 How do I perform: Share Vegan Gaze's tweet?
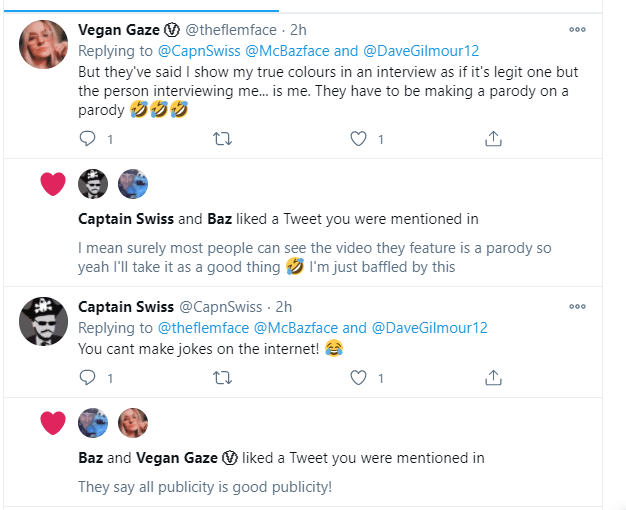click(493, 139)
